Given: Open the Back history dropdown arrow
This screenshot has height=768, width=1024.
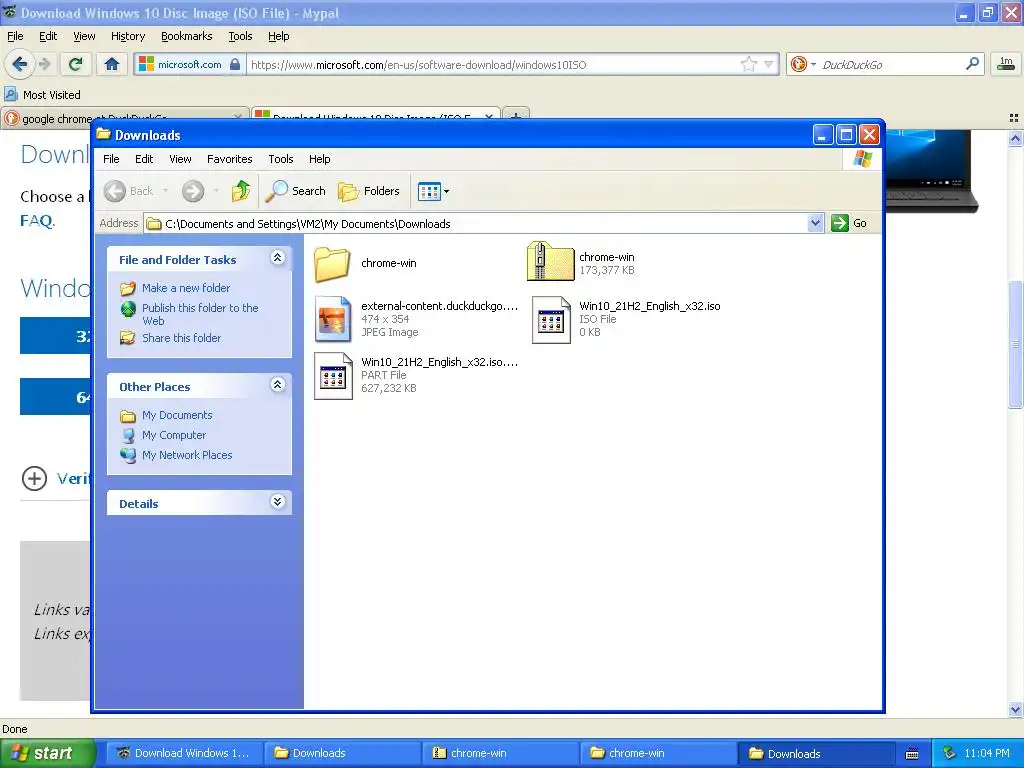Looking at the screenshot, I should tap(165, 191).
